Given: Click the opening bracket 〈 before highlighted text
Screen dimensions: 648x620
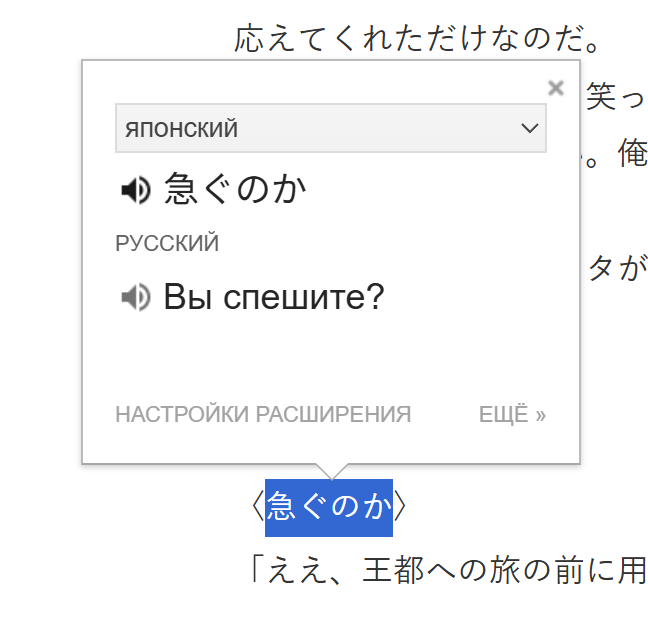Looking at the screenshot, I should pyautogui.click(x=258, y=506).
